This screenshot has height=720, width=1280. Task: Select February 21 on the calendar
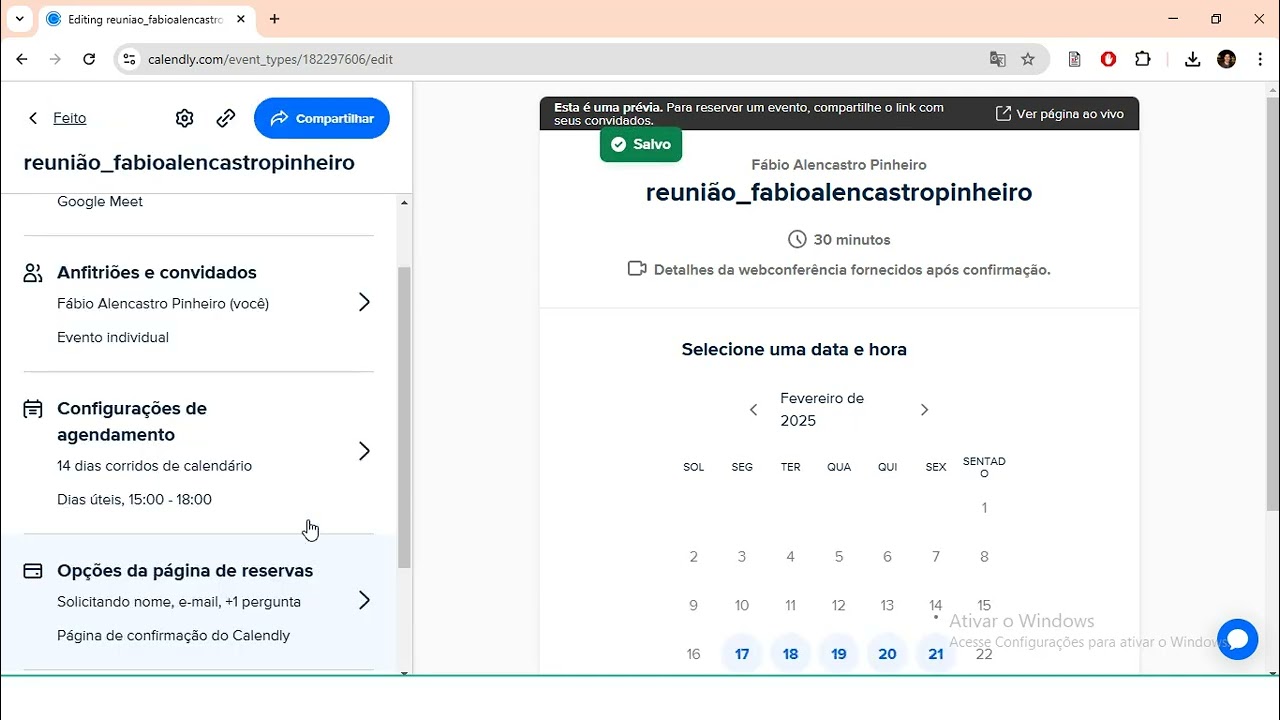coord(936,654)
